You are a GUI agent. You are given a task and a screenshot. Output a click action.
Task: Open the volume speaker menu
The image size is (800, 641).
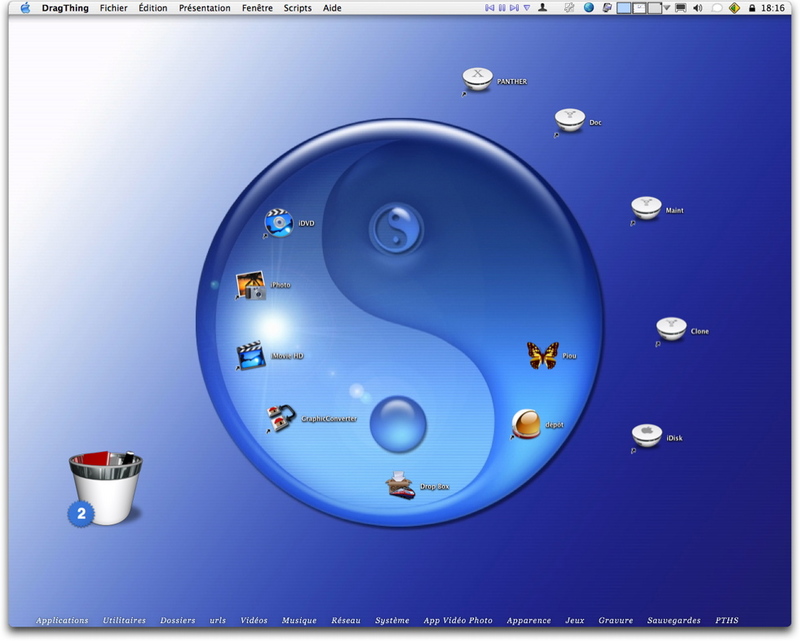(x=697, y=8)
